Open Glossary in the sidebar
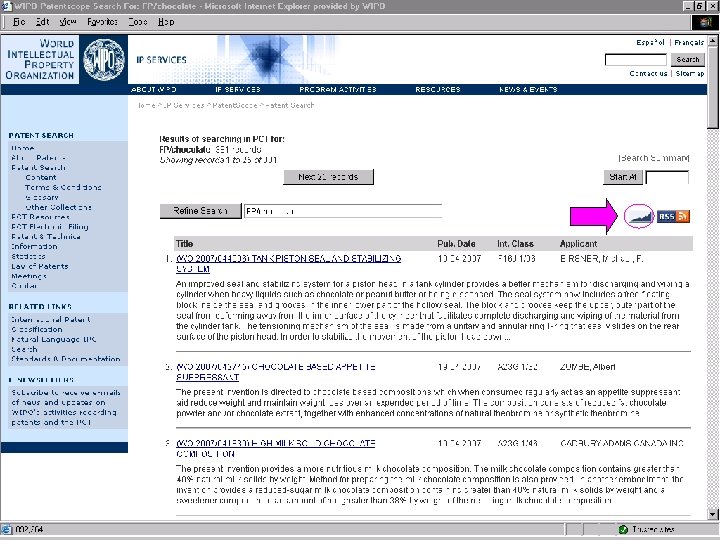The width and height of the screenshot is (720, 540). 42,197
